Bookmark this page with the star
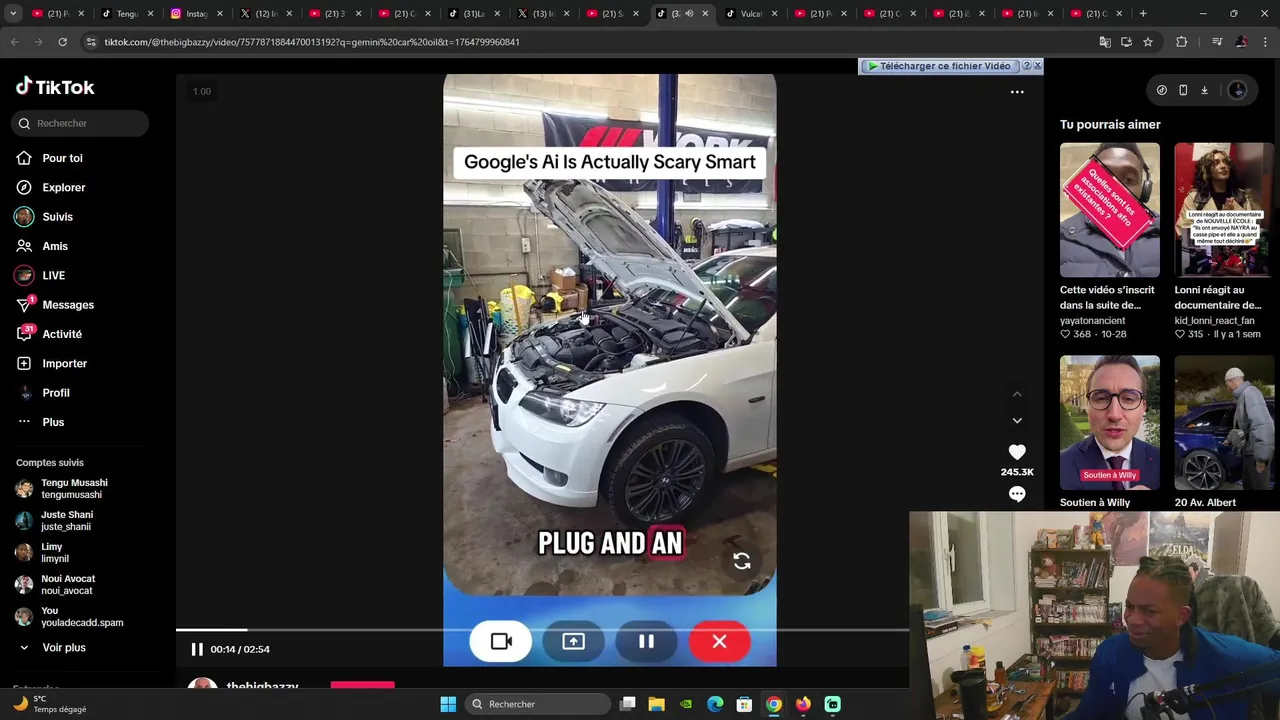Image resolution: width=1280 pixels, height=720 pixels. 1148,42
